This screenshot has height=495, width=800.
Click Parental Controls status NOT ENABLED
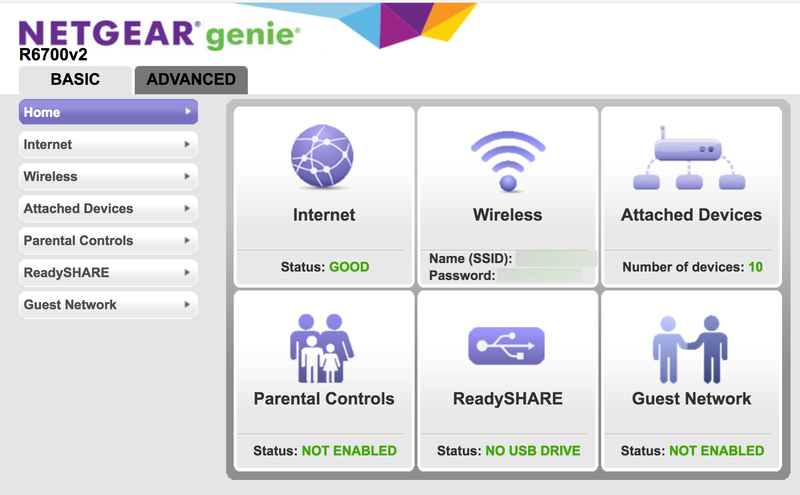click(349, 451)
